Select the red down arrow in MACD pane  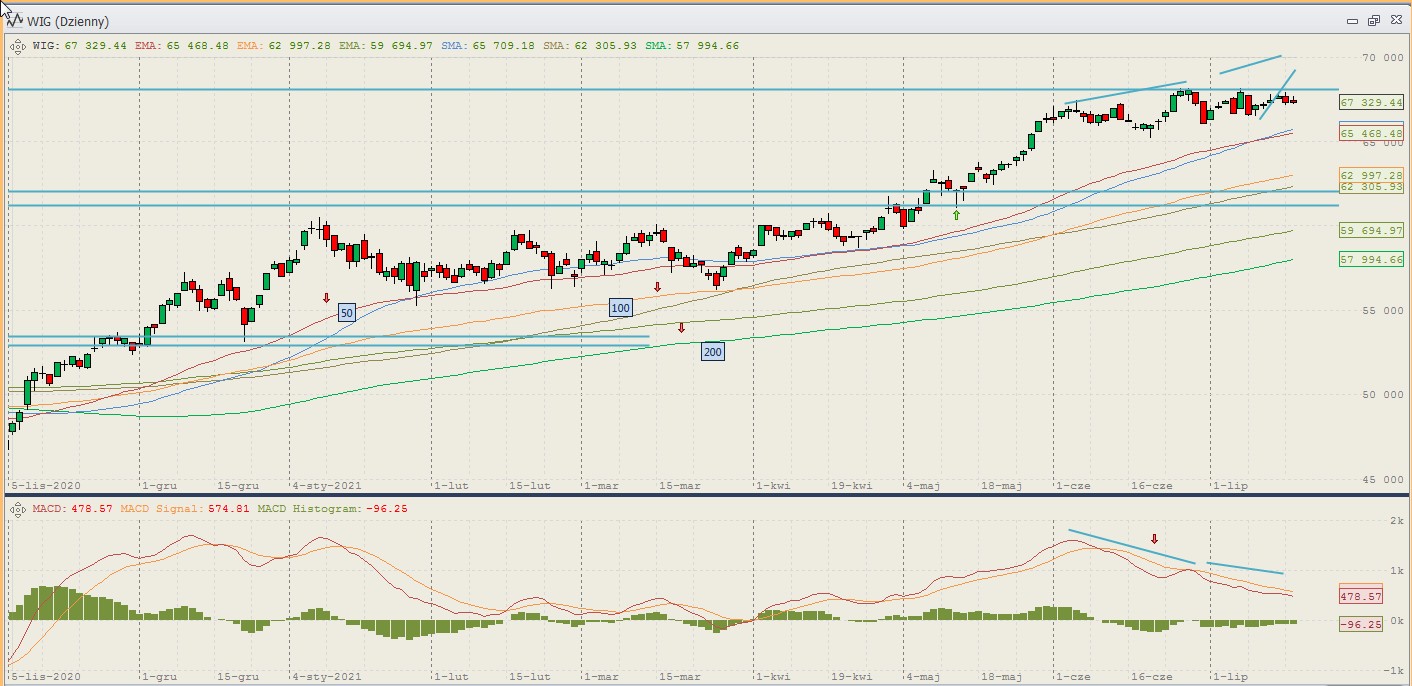(x=1154, y=539)
